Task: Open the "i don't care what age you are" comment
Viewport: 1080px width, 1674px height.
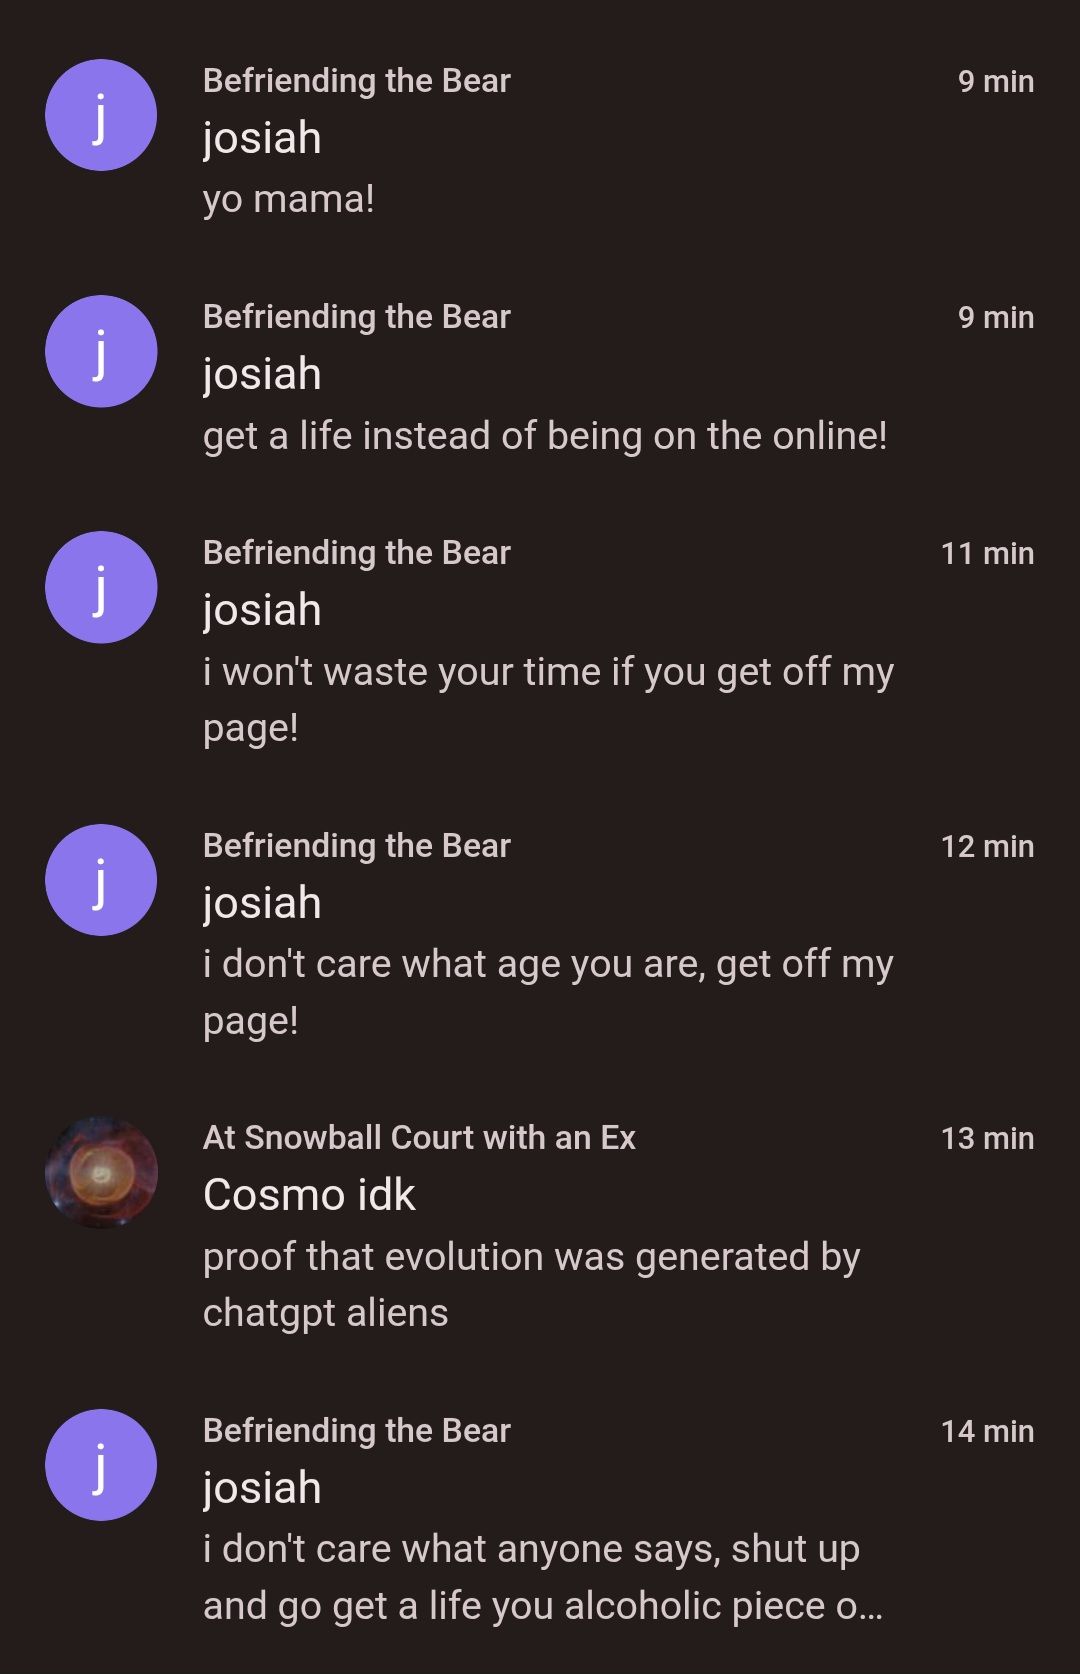Action: (x=548, y=992)
